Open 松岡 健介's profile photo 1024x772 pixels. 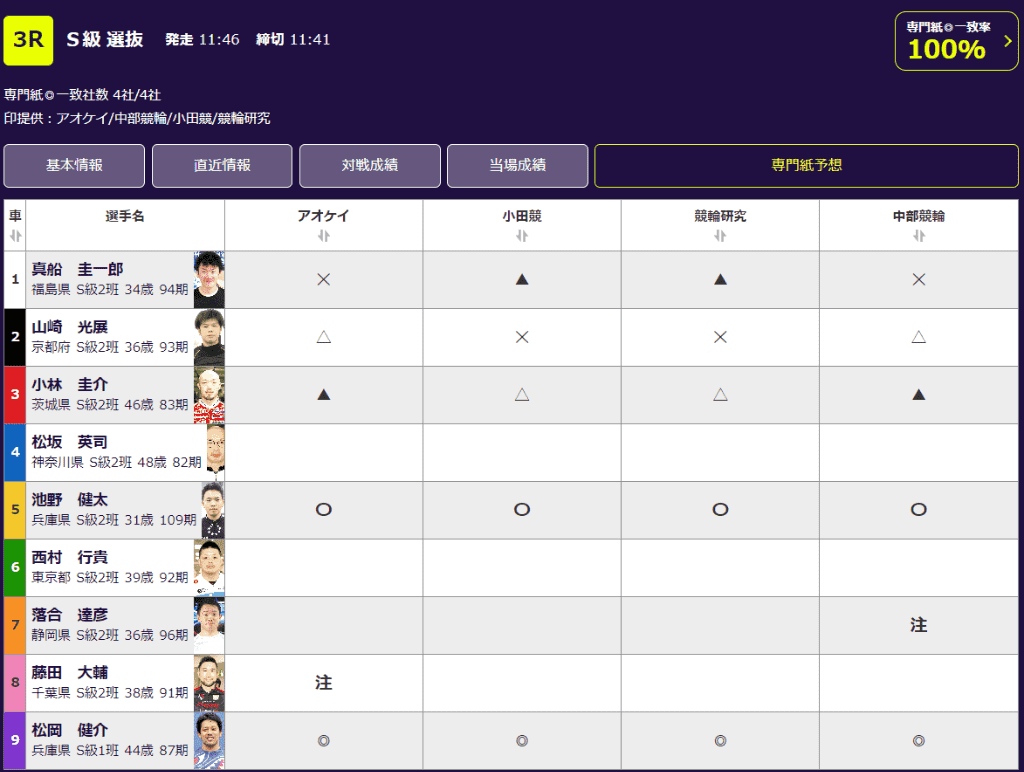click(209, 740)
